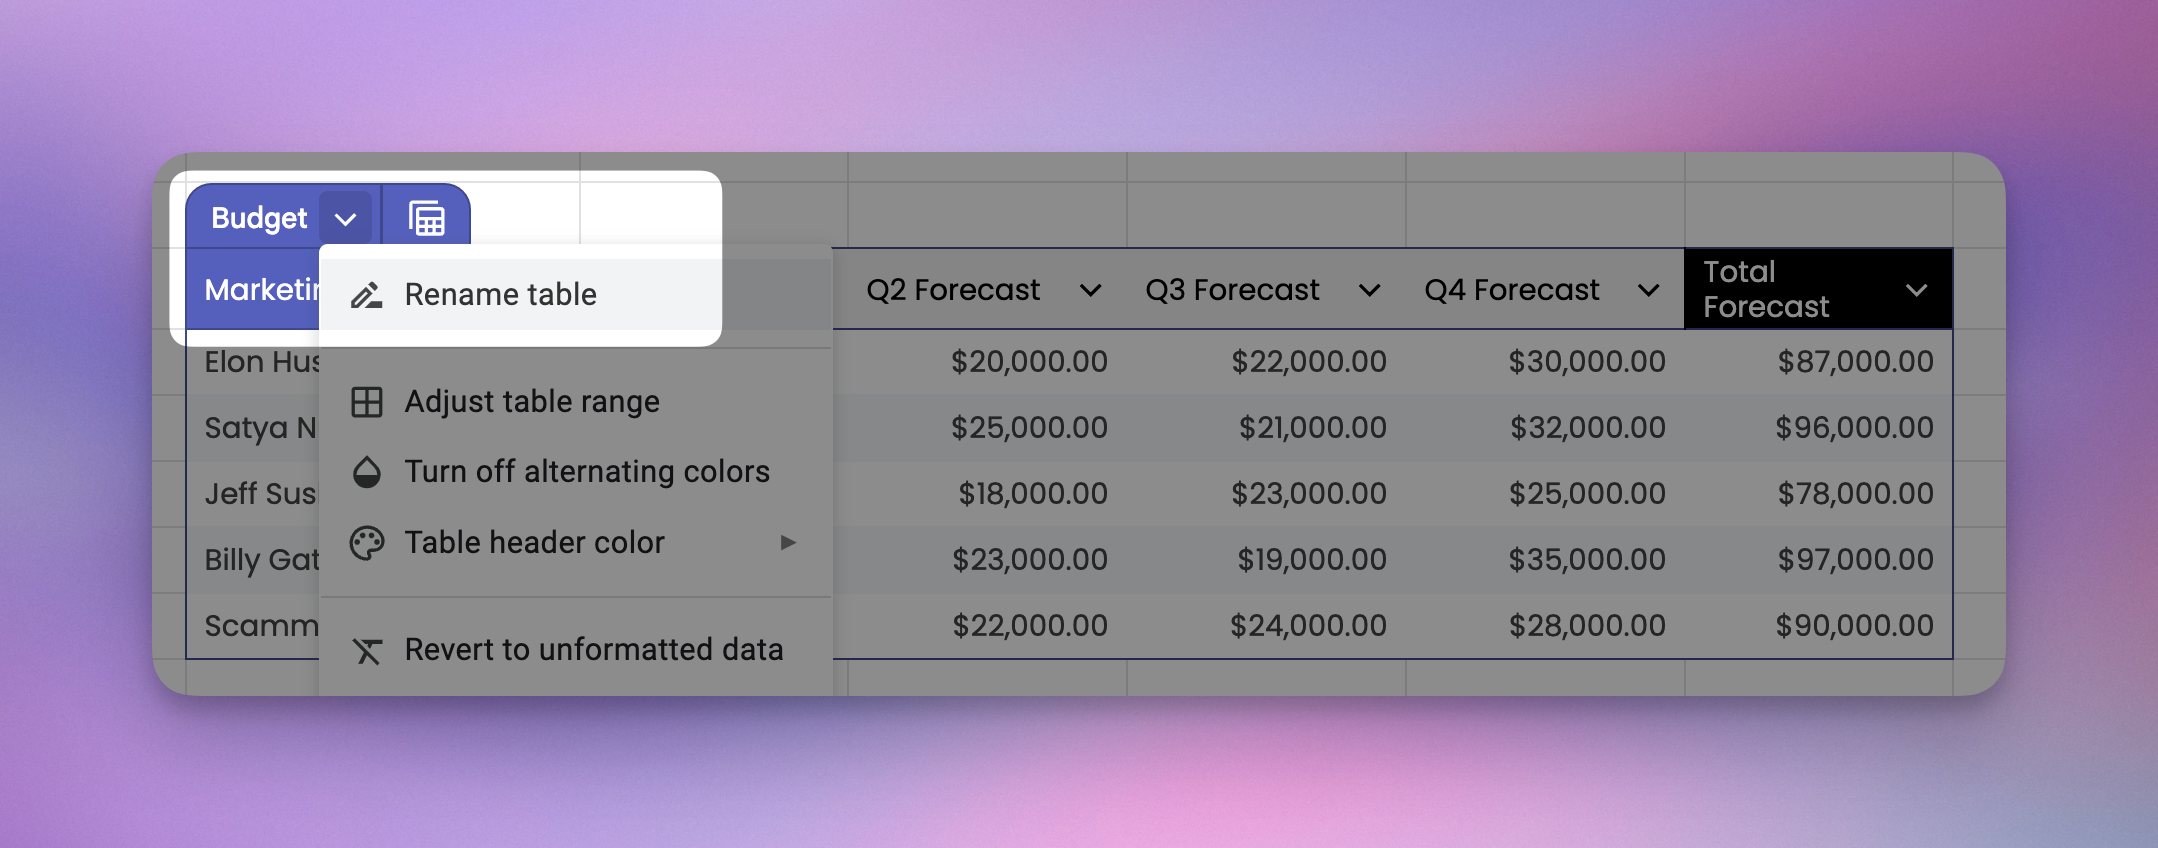Screen dimensions: 2158x848
Task: Click the table view icon beside Budget
Action: tap(427, 218)
